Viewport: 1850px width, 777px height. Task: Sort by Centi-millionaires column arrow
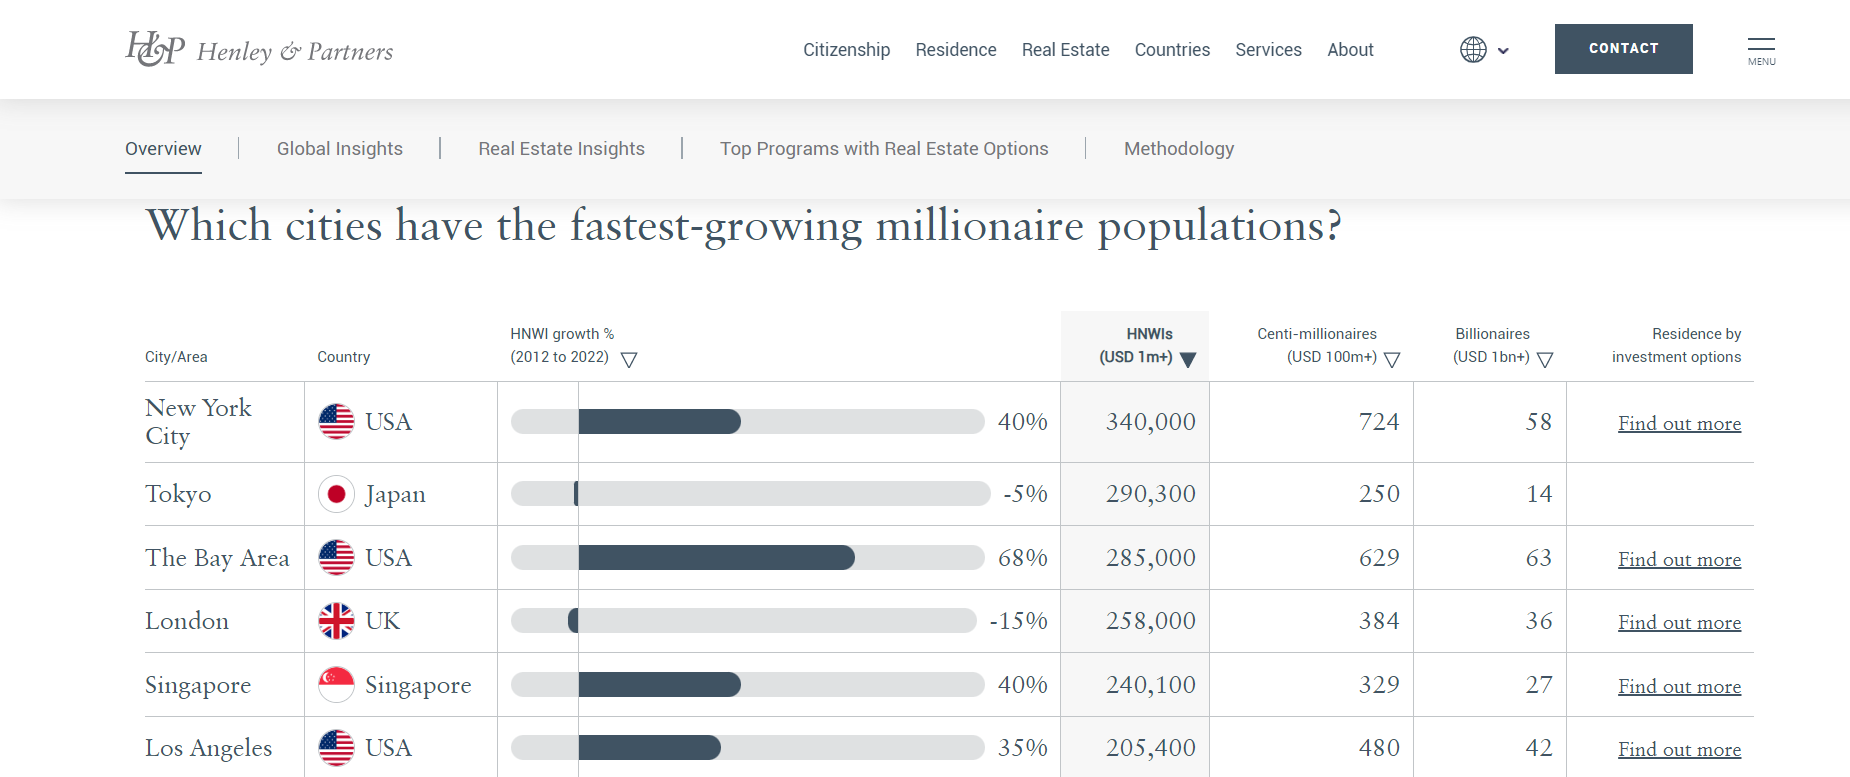(1392, 360)
